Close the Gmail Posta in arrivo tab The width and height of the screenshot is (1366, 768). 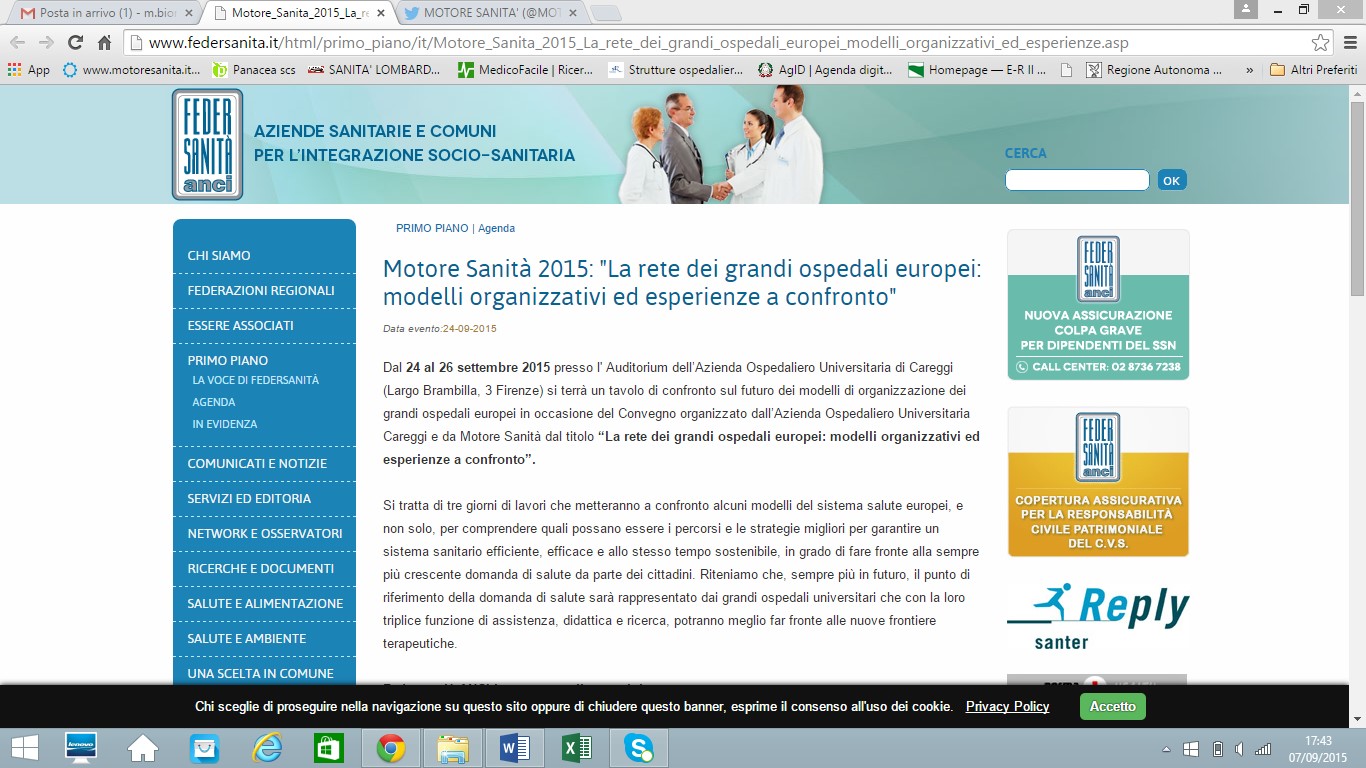pyautogui.click(x=189, y=13)
